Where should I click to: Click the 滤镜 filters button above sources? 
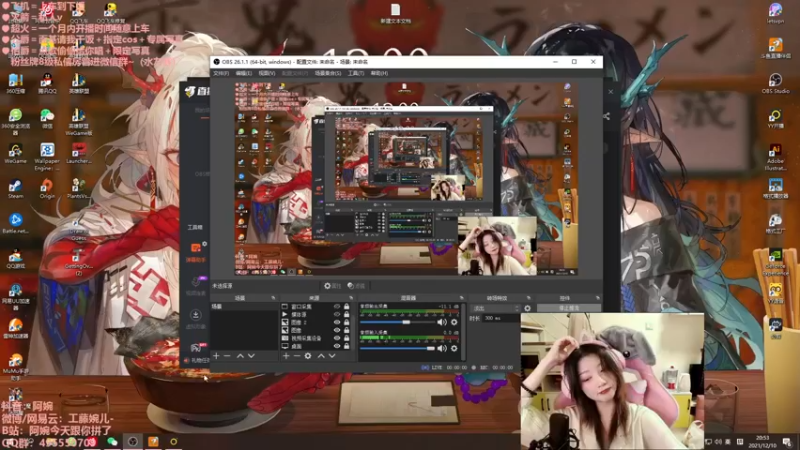[x=356, y=286]
